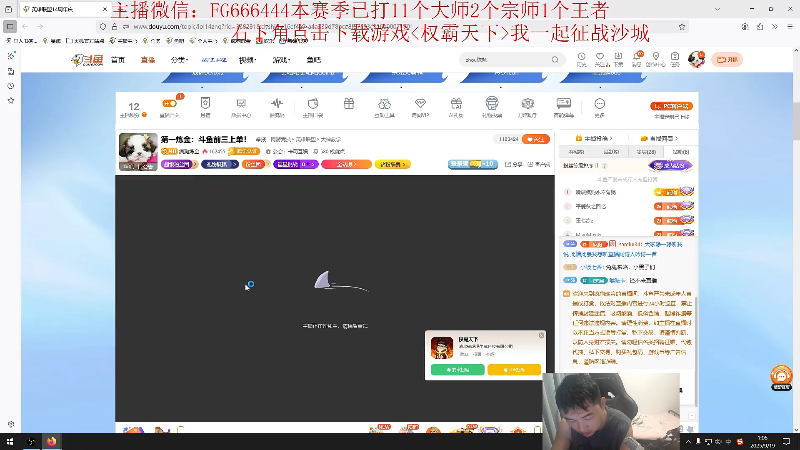The height and width of the screenshot is (450, 800).
Task: Open the presentation screen tool icon
Action: tap(241, 104)
